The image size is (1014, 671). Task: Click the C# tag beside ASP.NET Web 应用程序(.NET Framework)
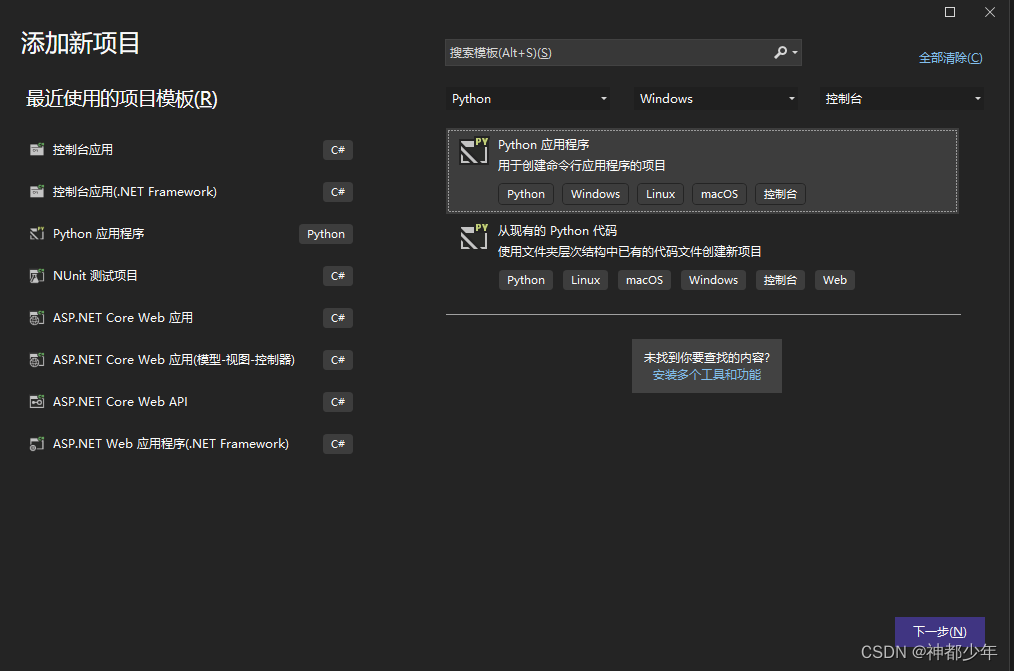tap(338, 444)
